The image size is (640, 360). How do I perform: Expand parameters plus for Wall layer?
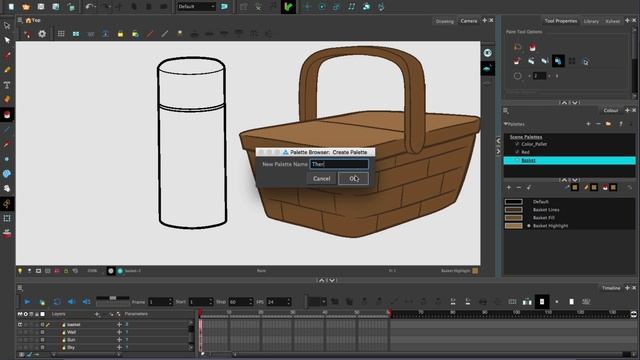pos(119,332)
